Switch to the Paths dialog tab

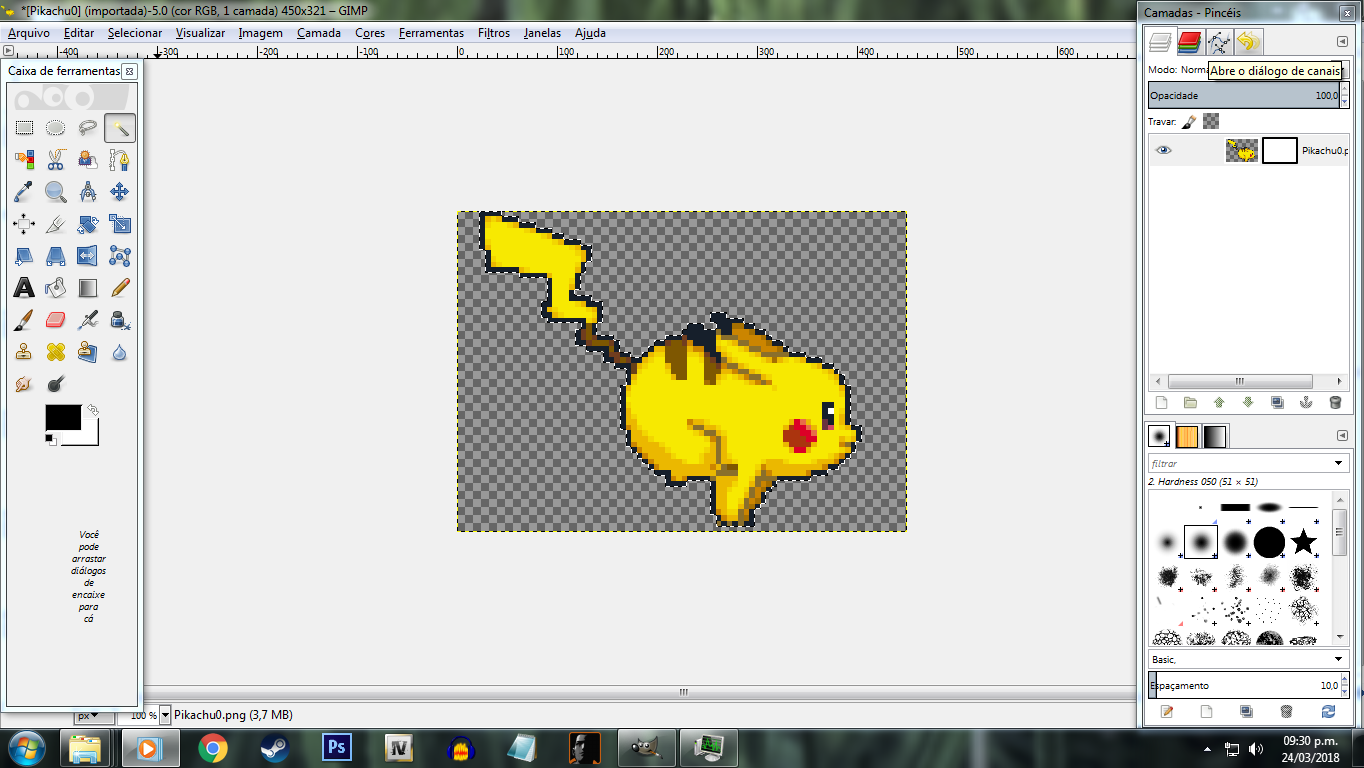(x=1218, y=42)
